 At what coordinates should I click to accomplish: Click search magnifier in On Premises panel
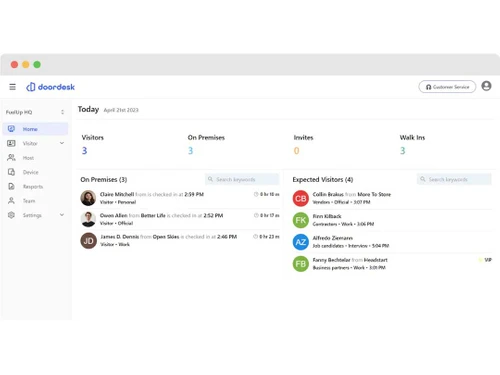[210, 179]
